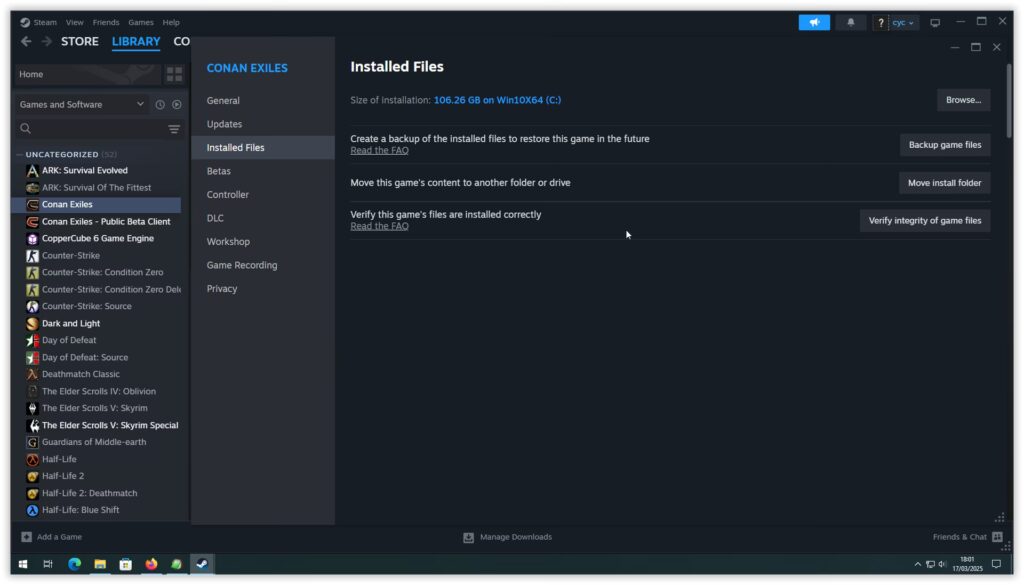Click the ready-to-play filter icon
1024x585 pixels.
click(x=177, y=104)
